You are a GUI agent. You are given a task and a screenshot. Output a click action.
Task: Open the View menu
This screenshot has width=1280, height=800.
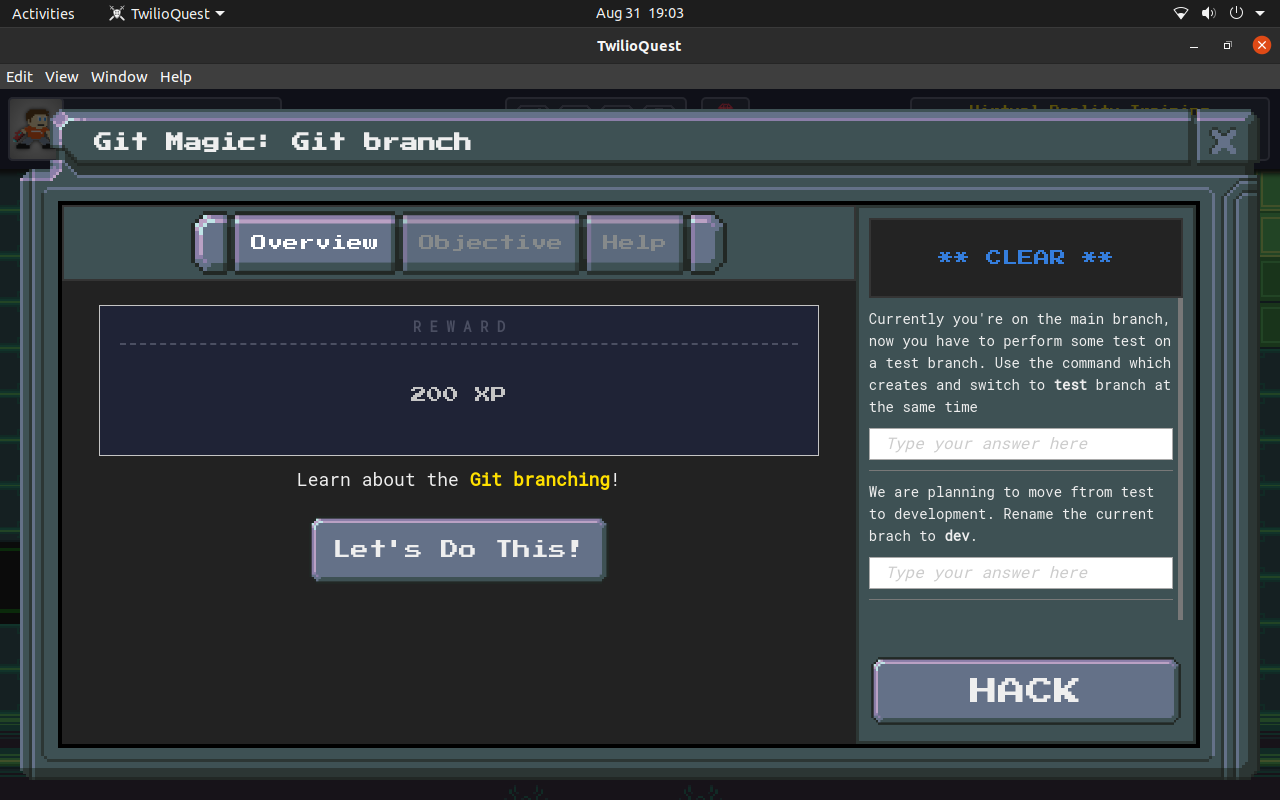(62, 77)
